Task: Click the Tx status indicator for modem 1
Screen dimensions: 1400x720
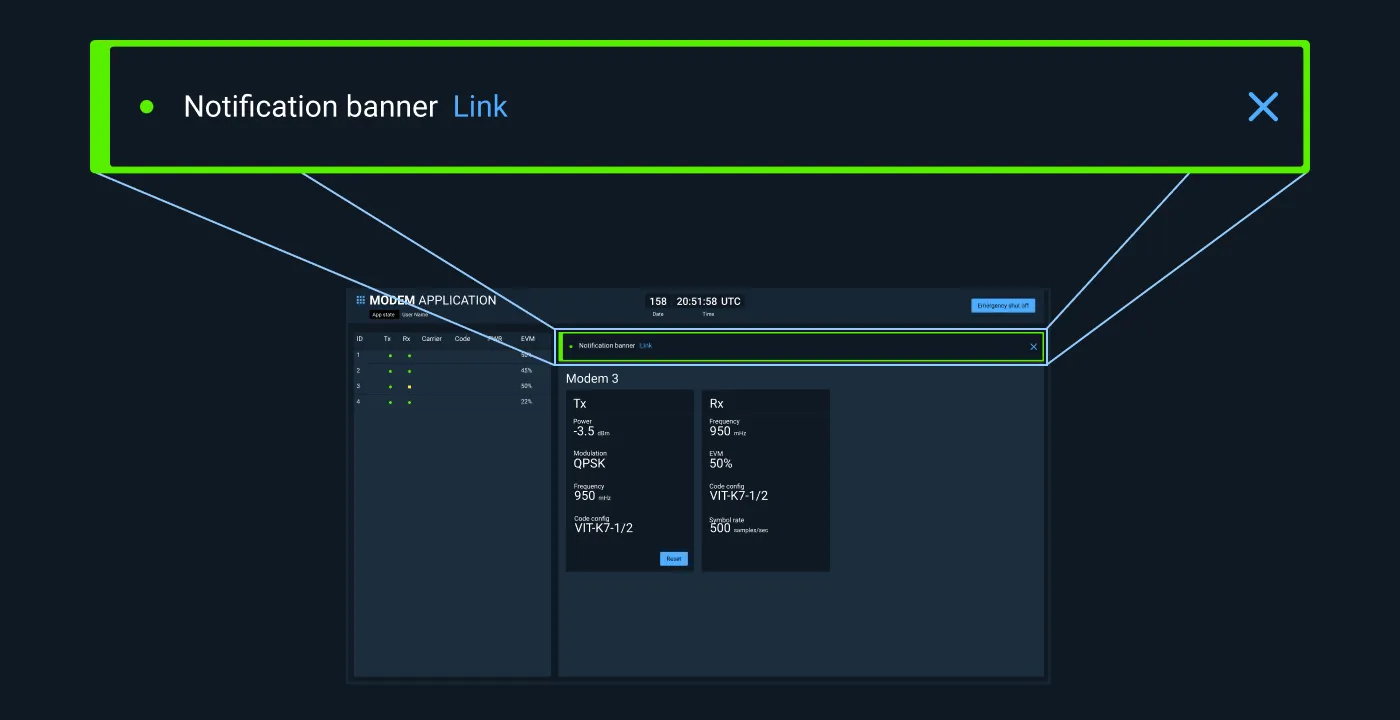Action: (x=390, y=356)
